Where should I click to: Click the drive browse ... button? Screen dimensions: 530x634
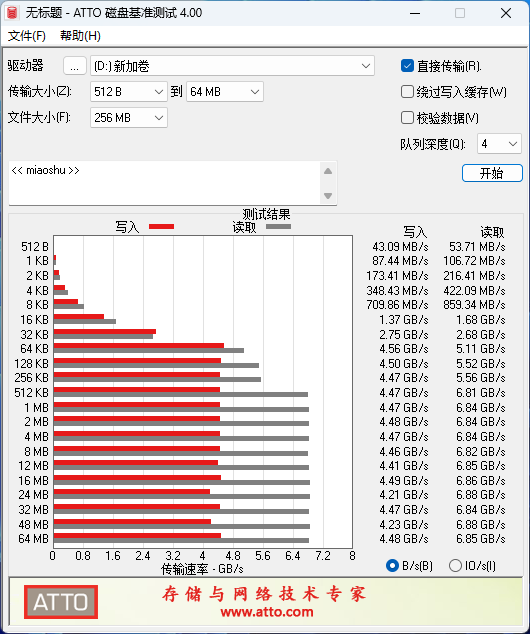click(x=74, y=66)
